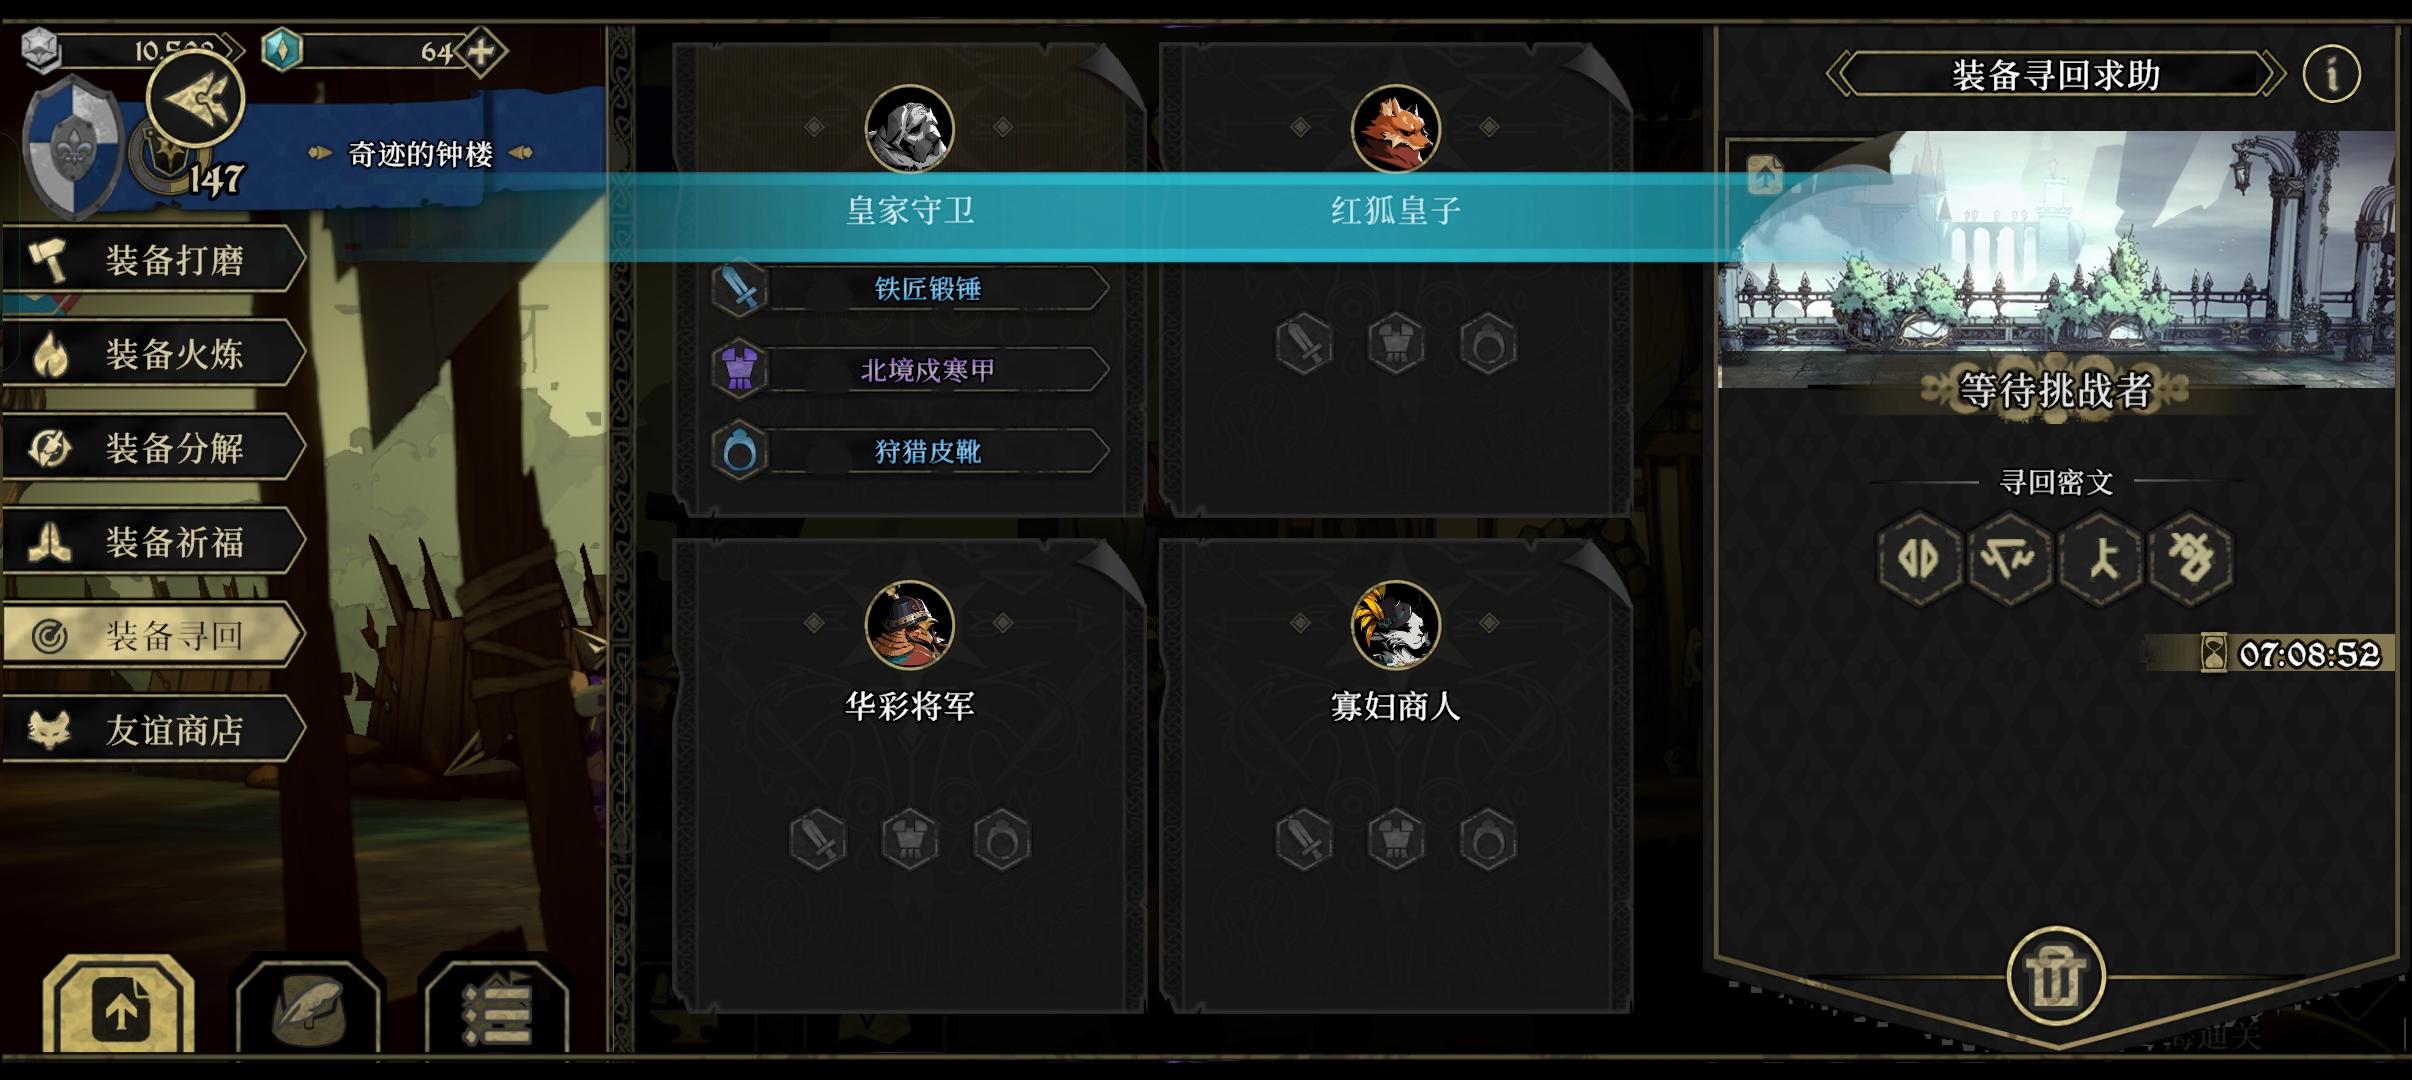Select the 皇家守卫 portrait
The width and height of the screenshot is (2412, 1080).
pyautogui.click(x=909, y=129)
